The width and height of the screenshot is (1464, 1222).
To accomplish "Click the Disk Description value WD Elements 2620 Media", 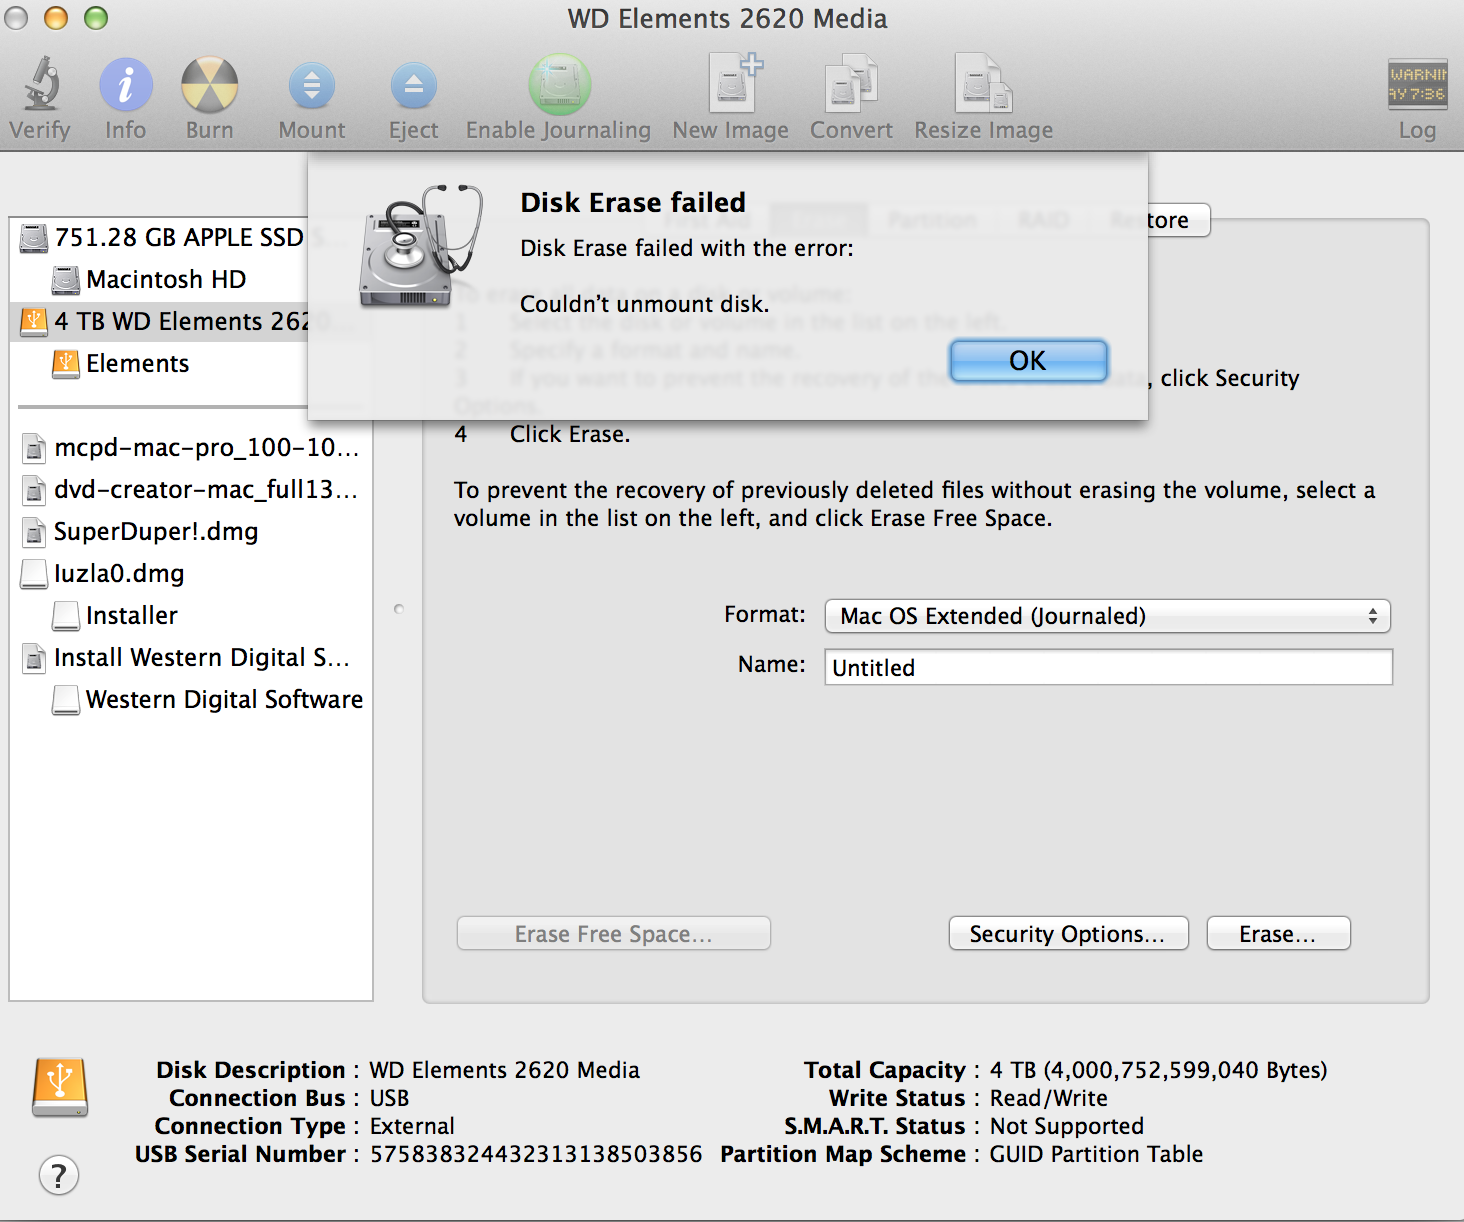I will coord(504,1070).
